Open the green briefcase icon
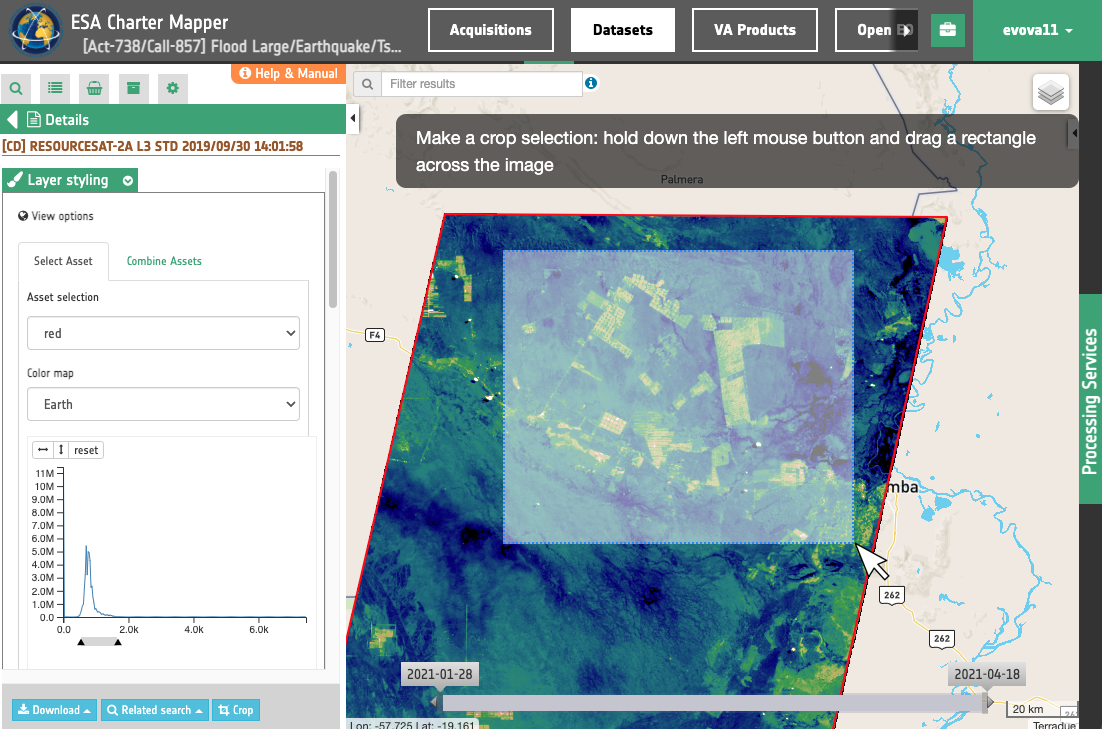This screenshot has width=1102, height=729. click(x=947, y=30)
